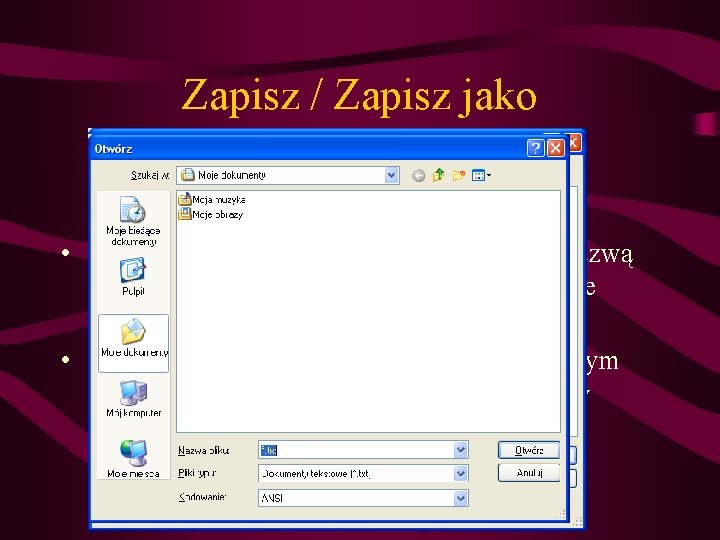Select the Moja muzyka folder

click(x=212, y=200)
